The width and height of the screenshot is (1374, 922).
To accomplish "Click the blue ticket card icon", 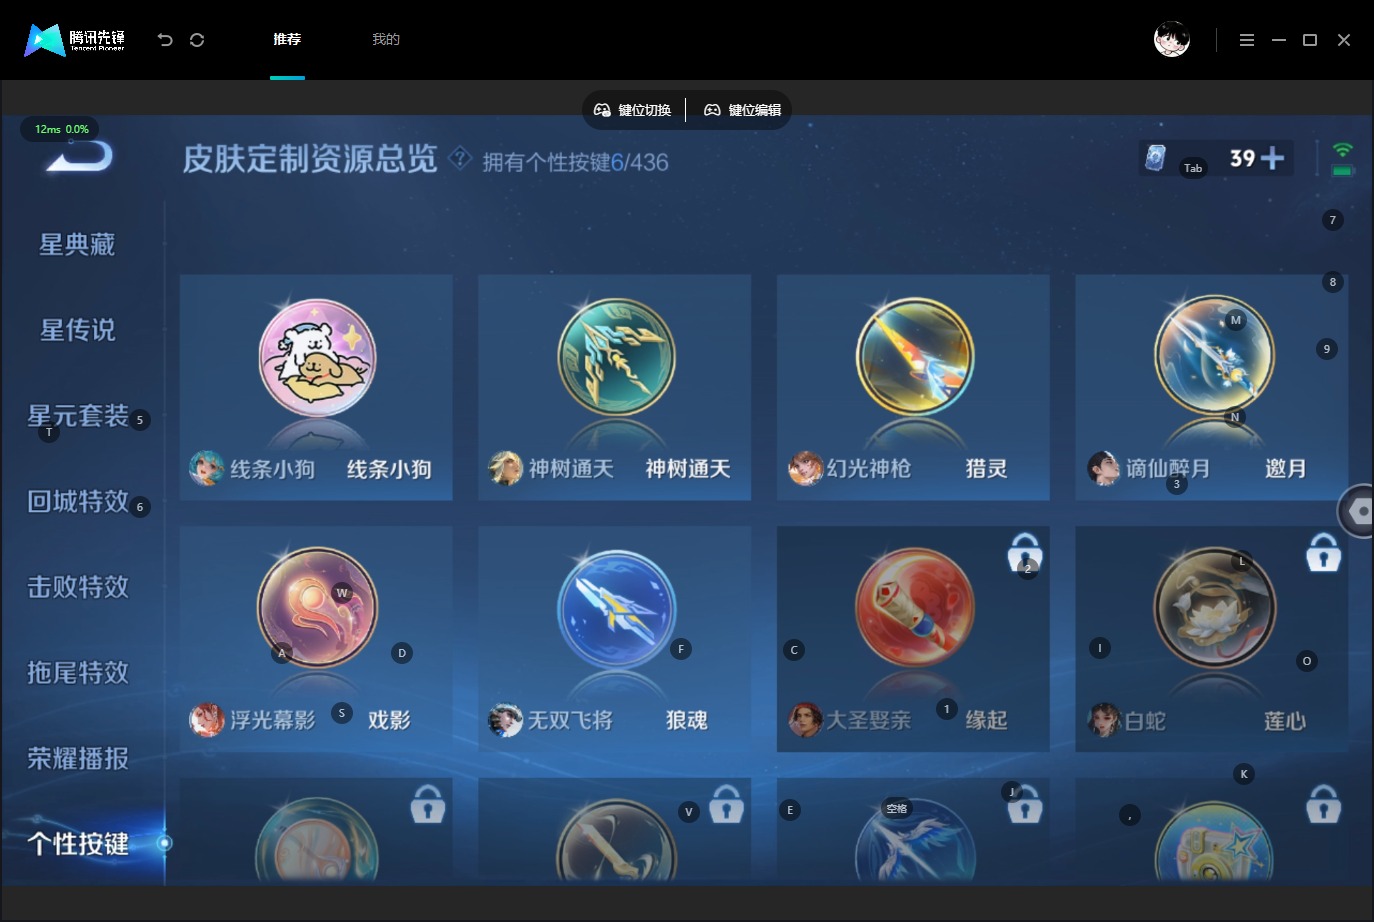I will (1156, 158).
